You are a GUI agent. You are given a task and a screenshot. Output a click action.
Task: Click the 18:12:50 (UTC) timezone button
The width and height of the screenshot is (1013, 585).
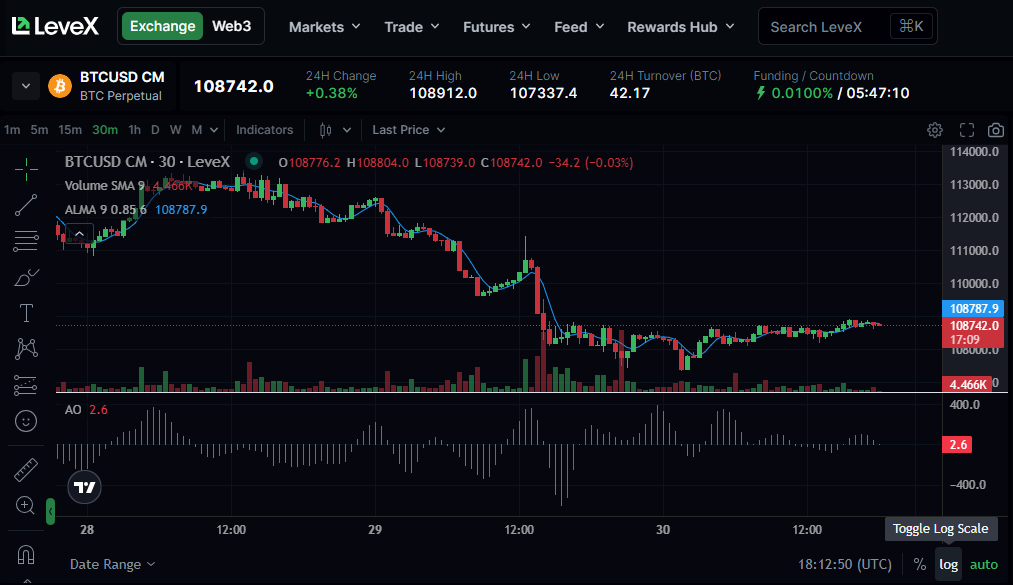(x=844, y=564)
